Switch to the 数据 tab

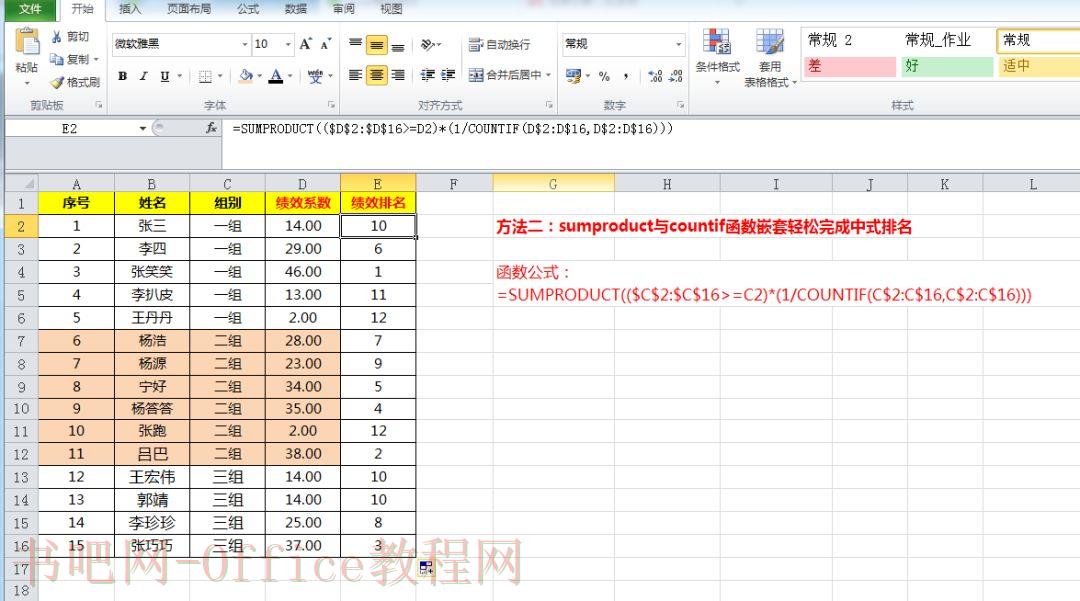coord(295,9)
